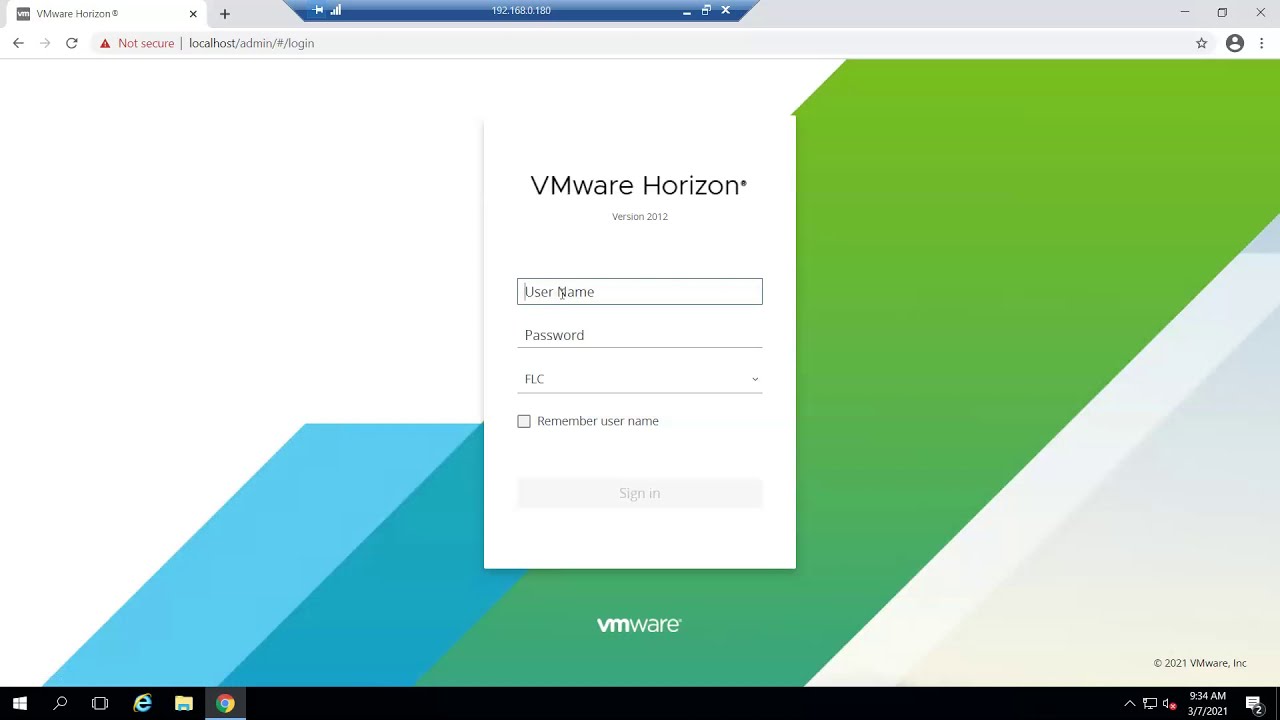Click the 192.168.0.180 connection bar title
This screenshot has width=1280, height=720.
(521, 11)
